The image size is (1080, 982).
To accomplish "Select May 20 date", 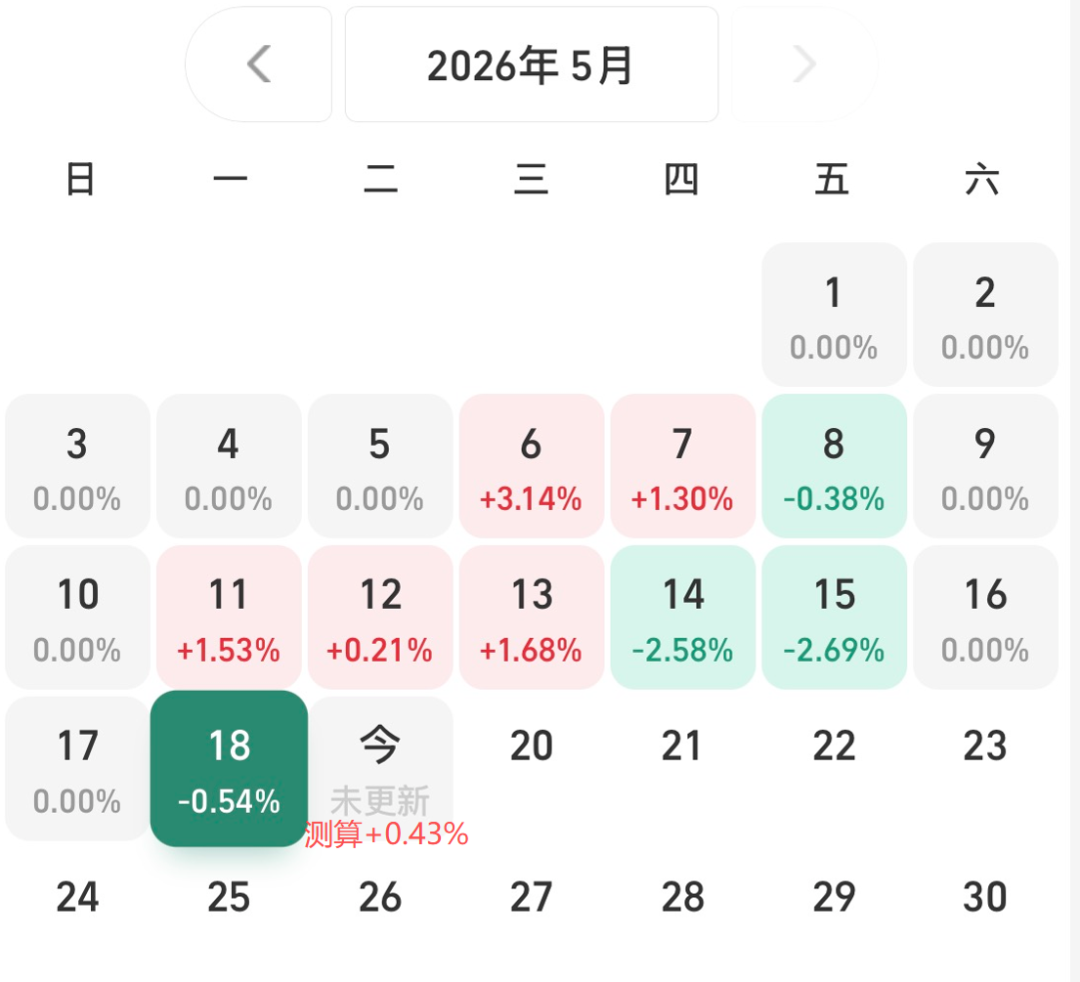I will [x=532, y=746].
